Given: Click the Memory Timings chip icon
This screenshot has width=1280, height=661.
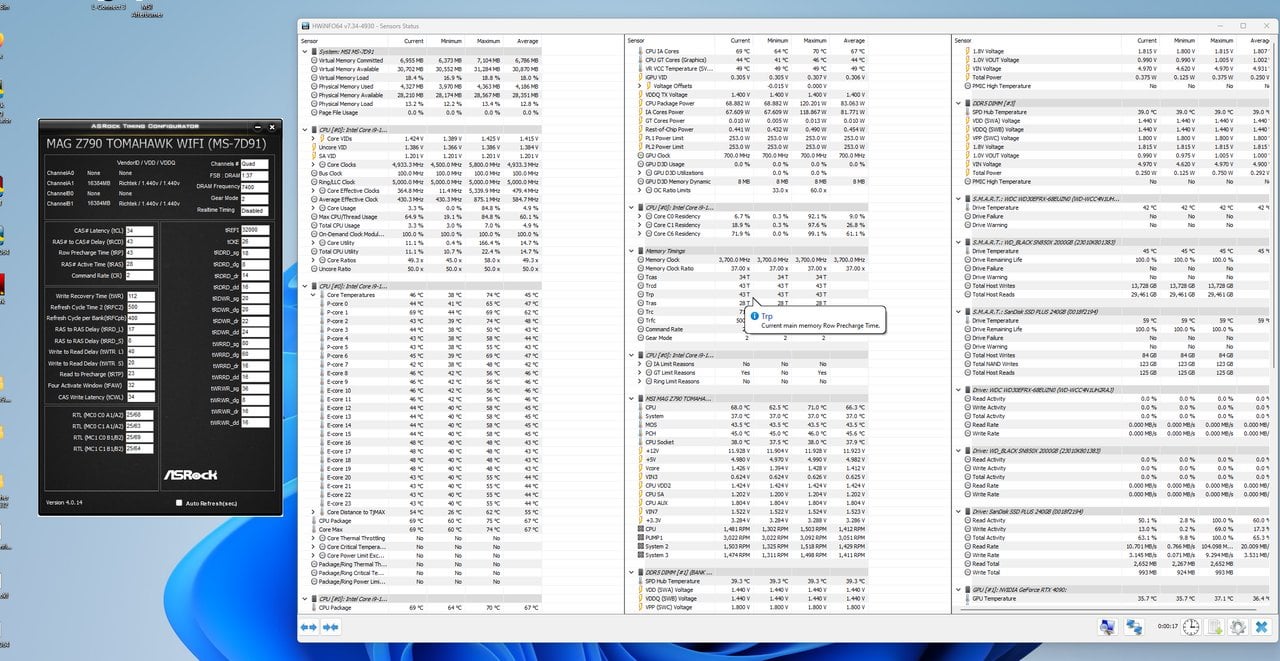Looking at the screenshot, I should pos(640,251).
